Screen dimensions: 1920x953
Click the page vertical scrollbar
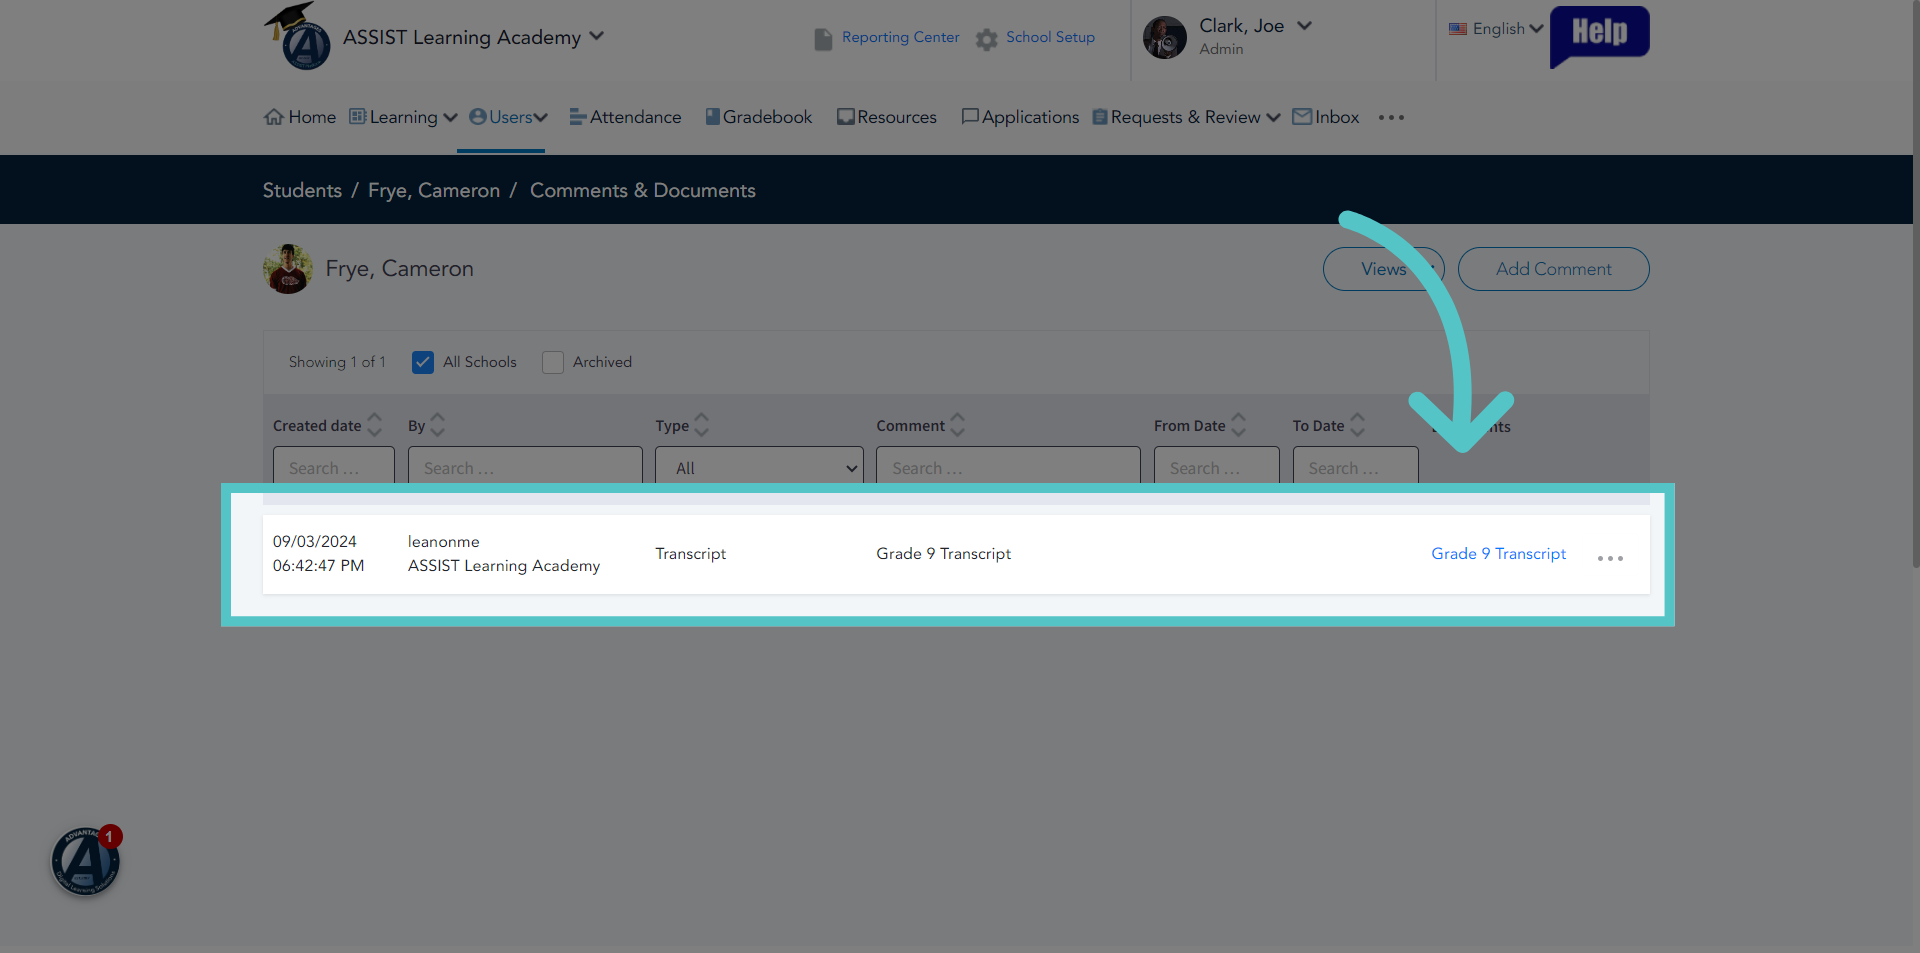coord(1916,285)
